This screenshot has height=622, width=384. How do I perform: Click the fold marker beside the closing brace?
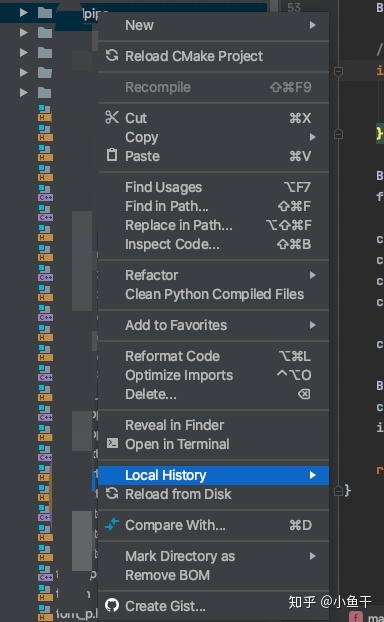tap(338, 491)
